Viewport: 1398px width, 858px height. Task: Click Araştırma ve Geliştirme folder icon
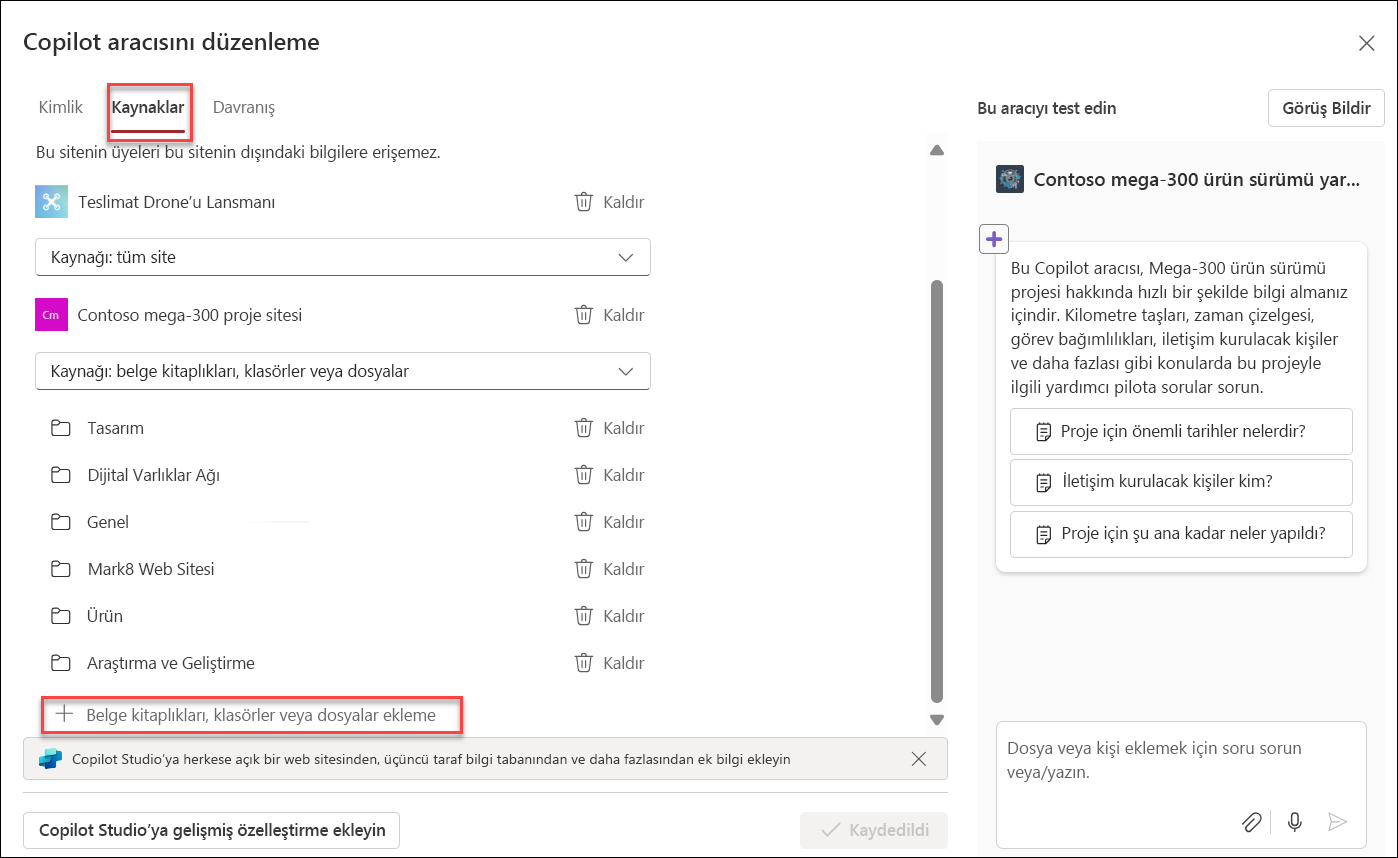click(61, 663)
